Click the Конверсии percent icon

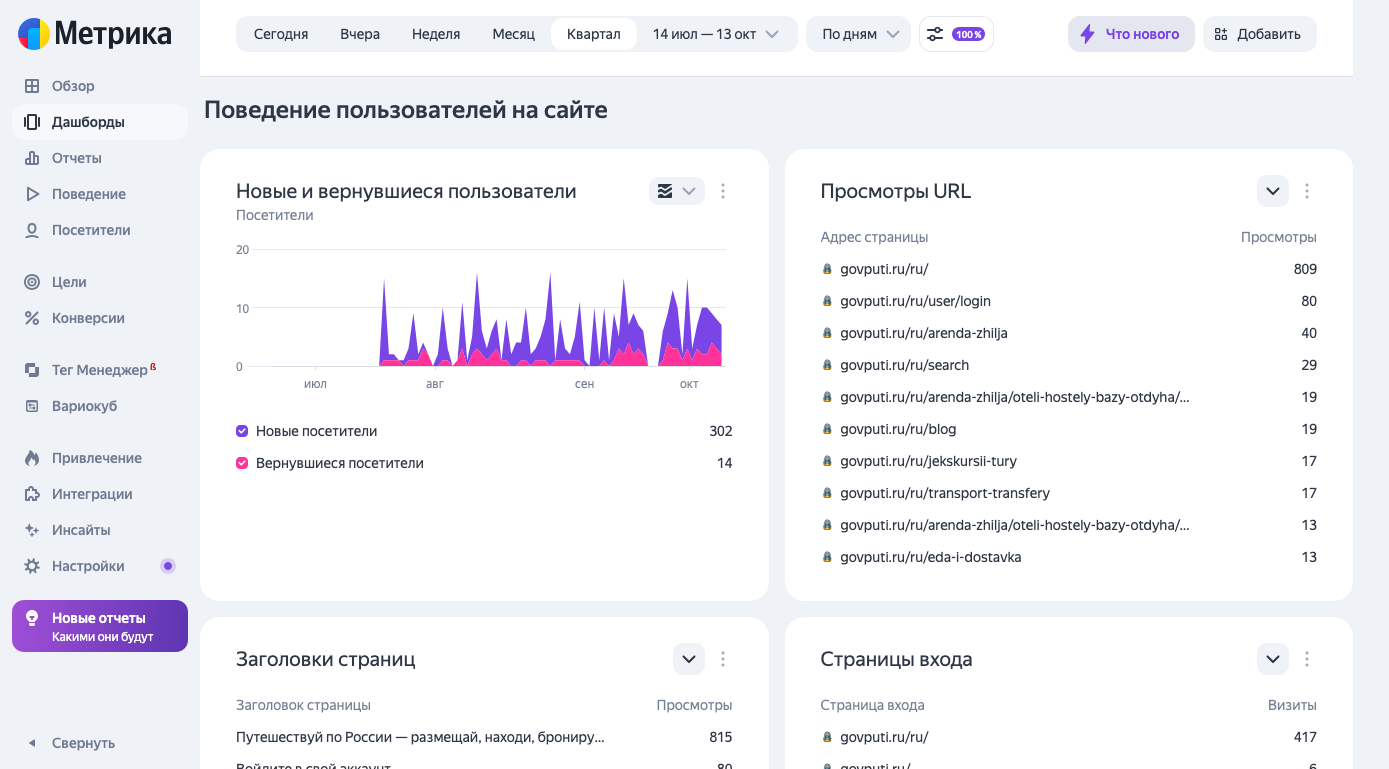pos(32,318)
